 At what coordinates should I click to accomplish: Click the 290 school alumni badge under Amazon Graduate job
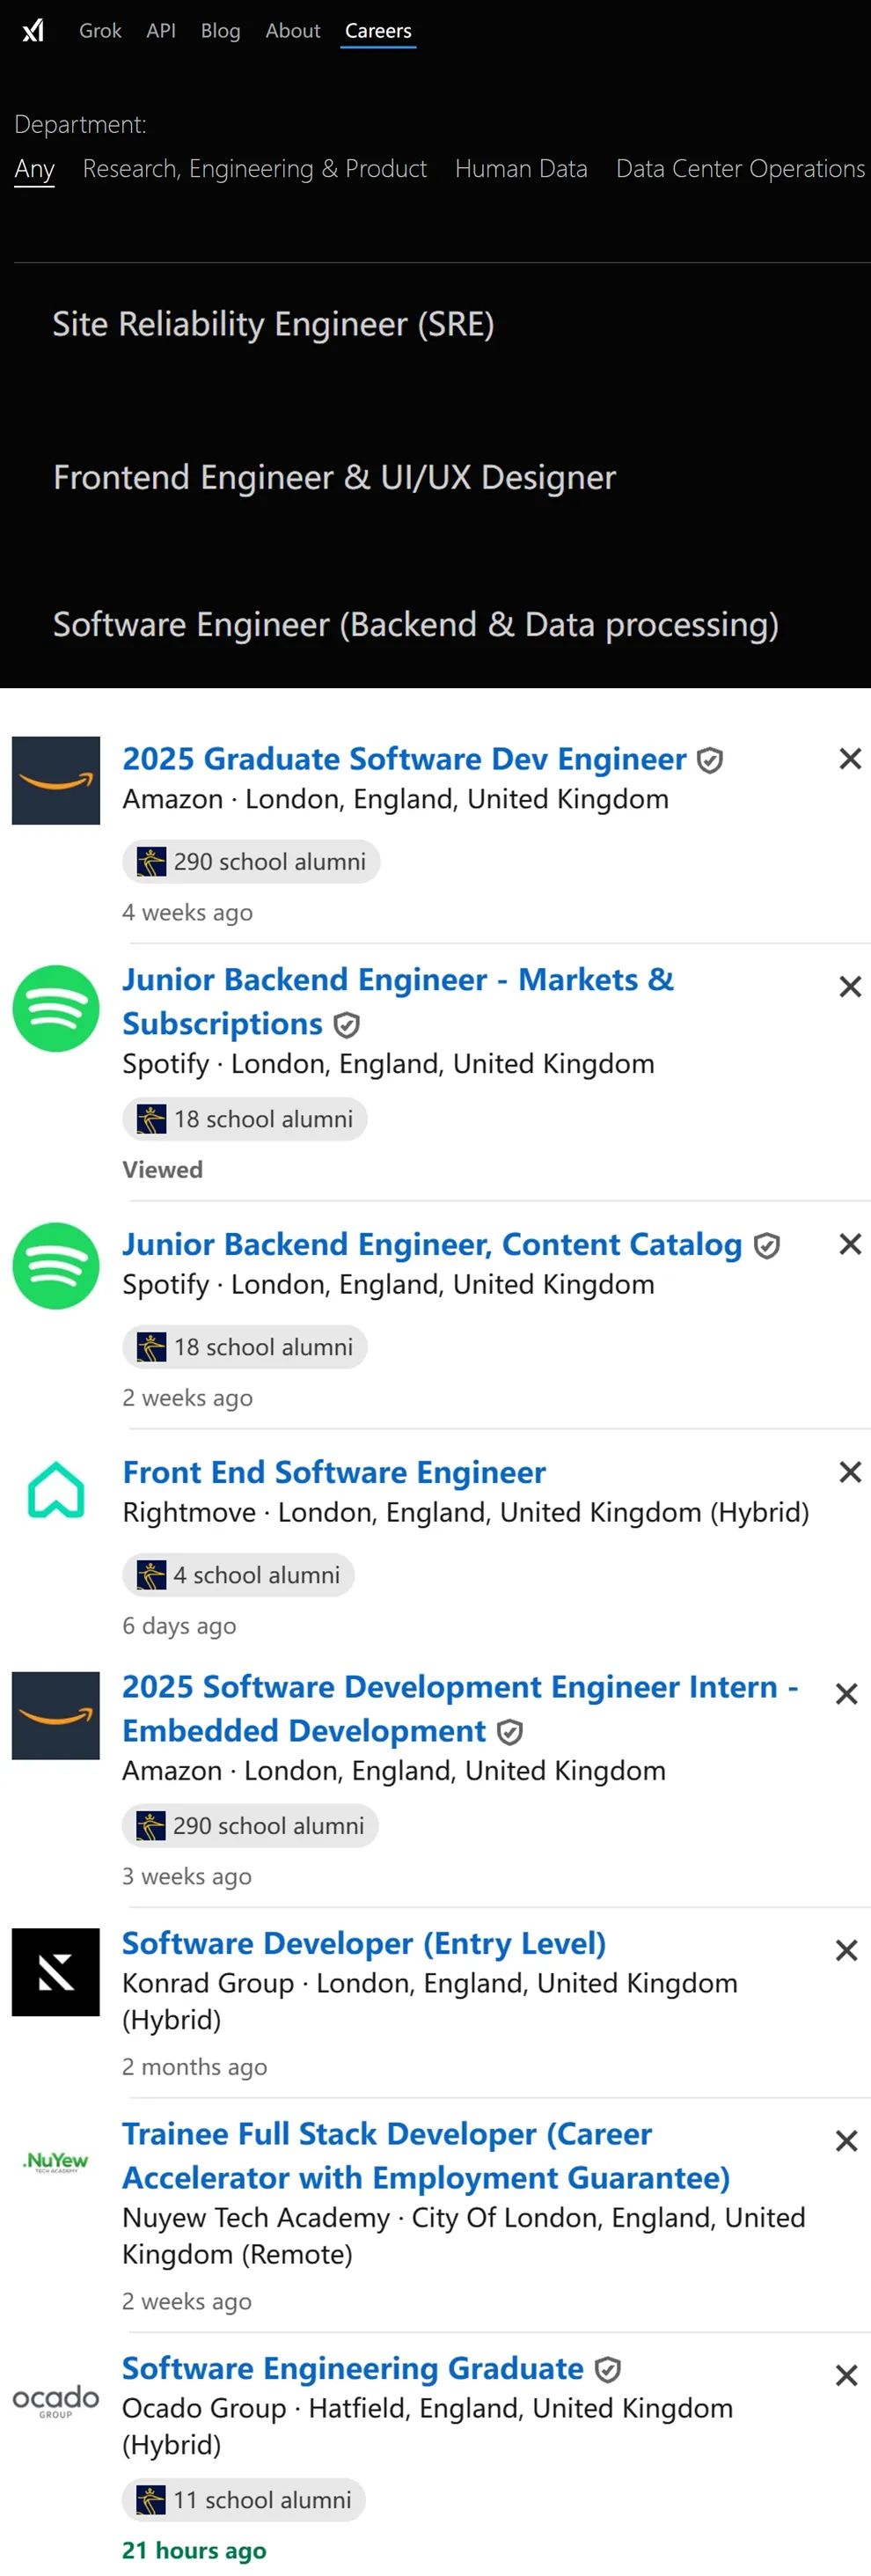coord(251,862)
